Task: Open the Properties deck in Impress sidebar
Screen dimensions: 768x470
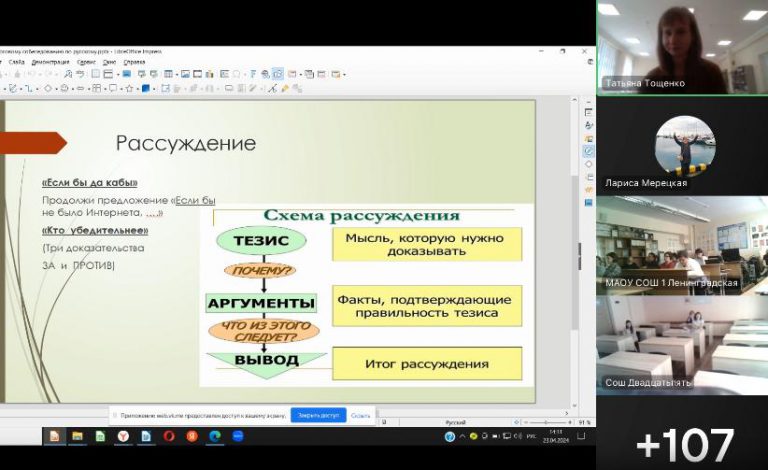Action: (x=588, y=113)
